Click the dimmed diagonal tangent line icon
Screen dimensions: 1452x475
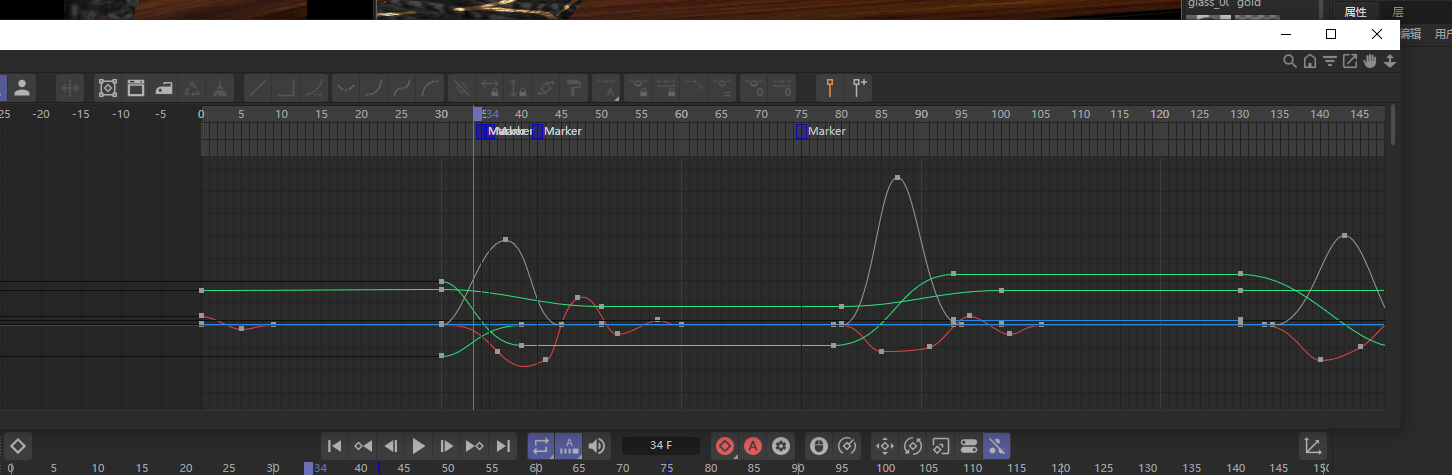pyautogui.click(x=694, y=87)
